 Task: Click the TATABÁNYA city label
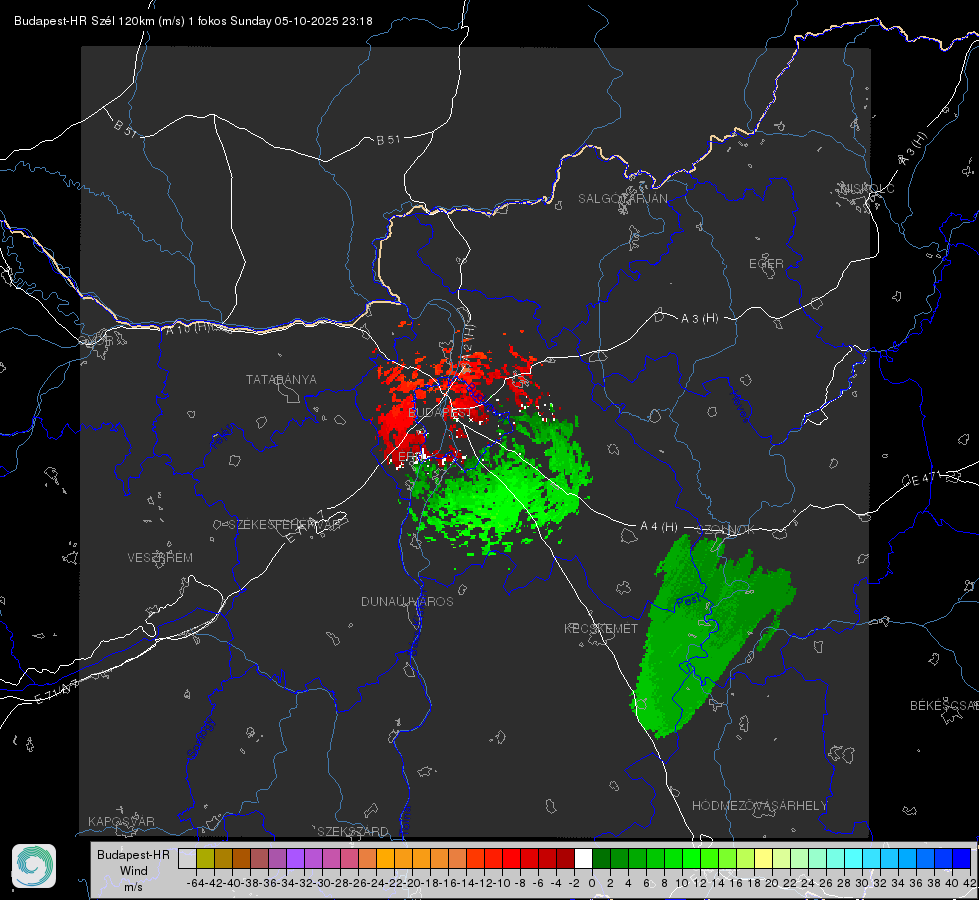click(281, 380)
